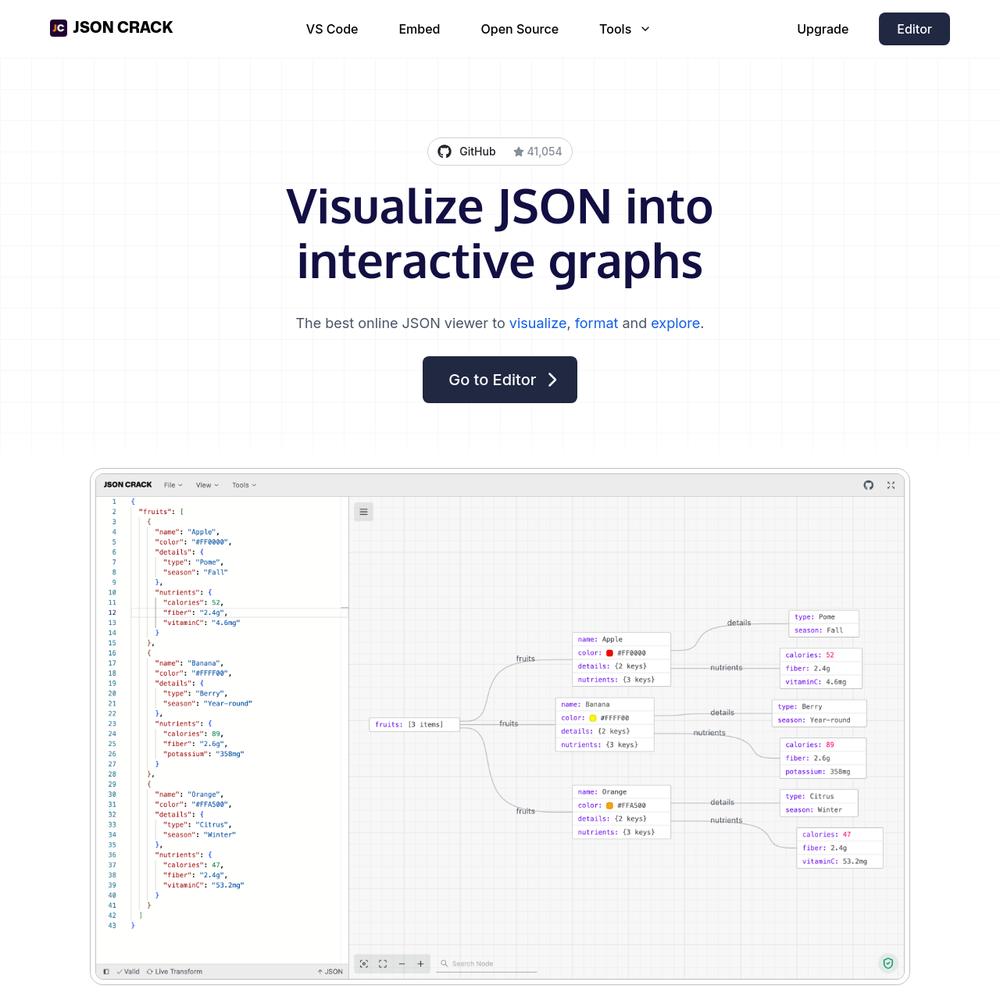This screenshot has width=1000, height=1000.
Task: Click the red #FF0000 color swatch in Apple node
Action: (x=610, y=653)
